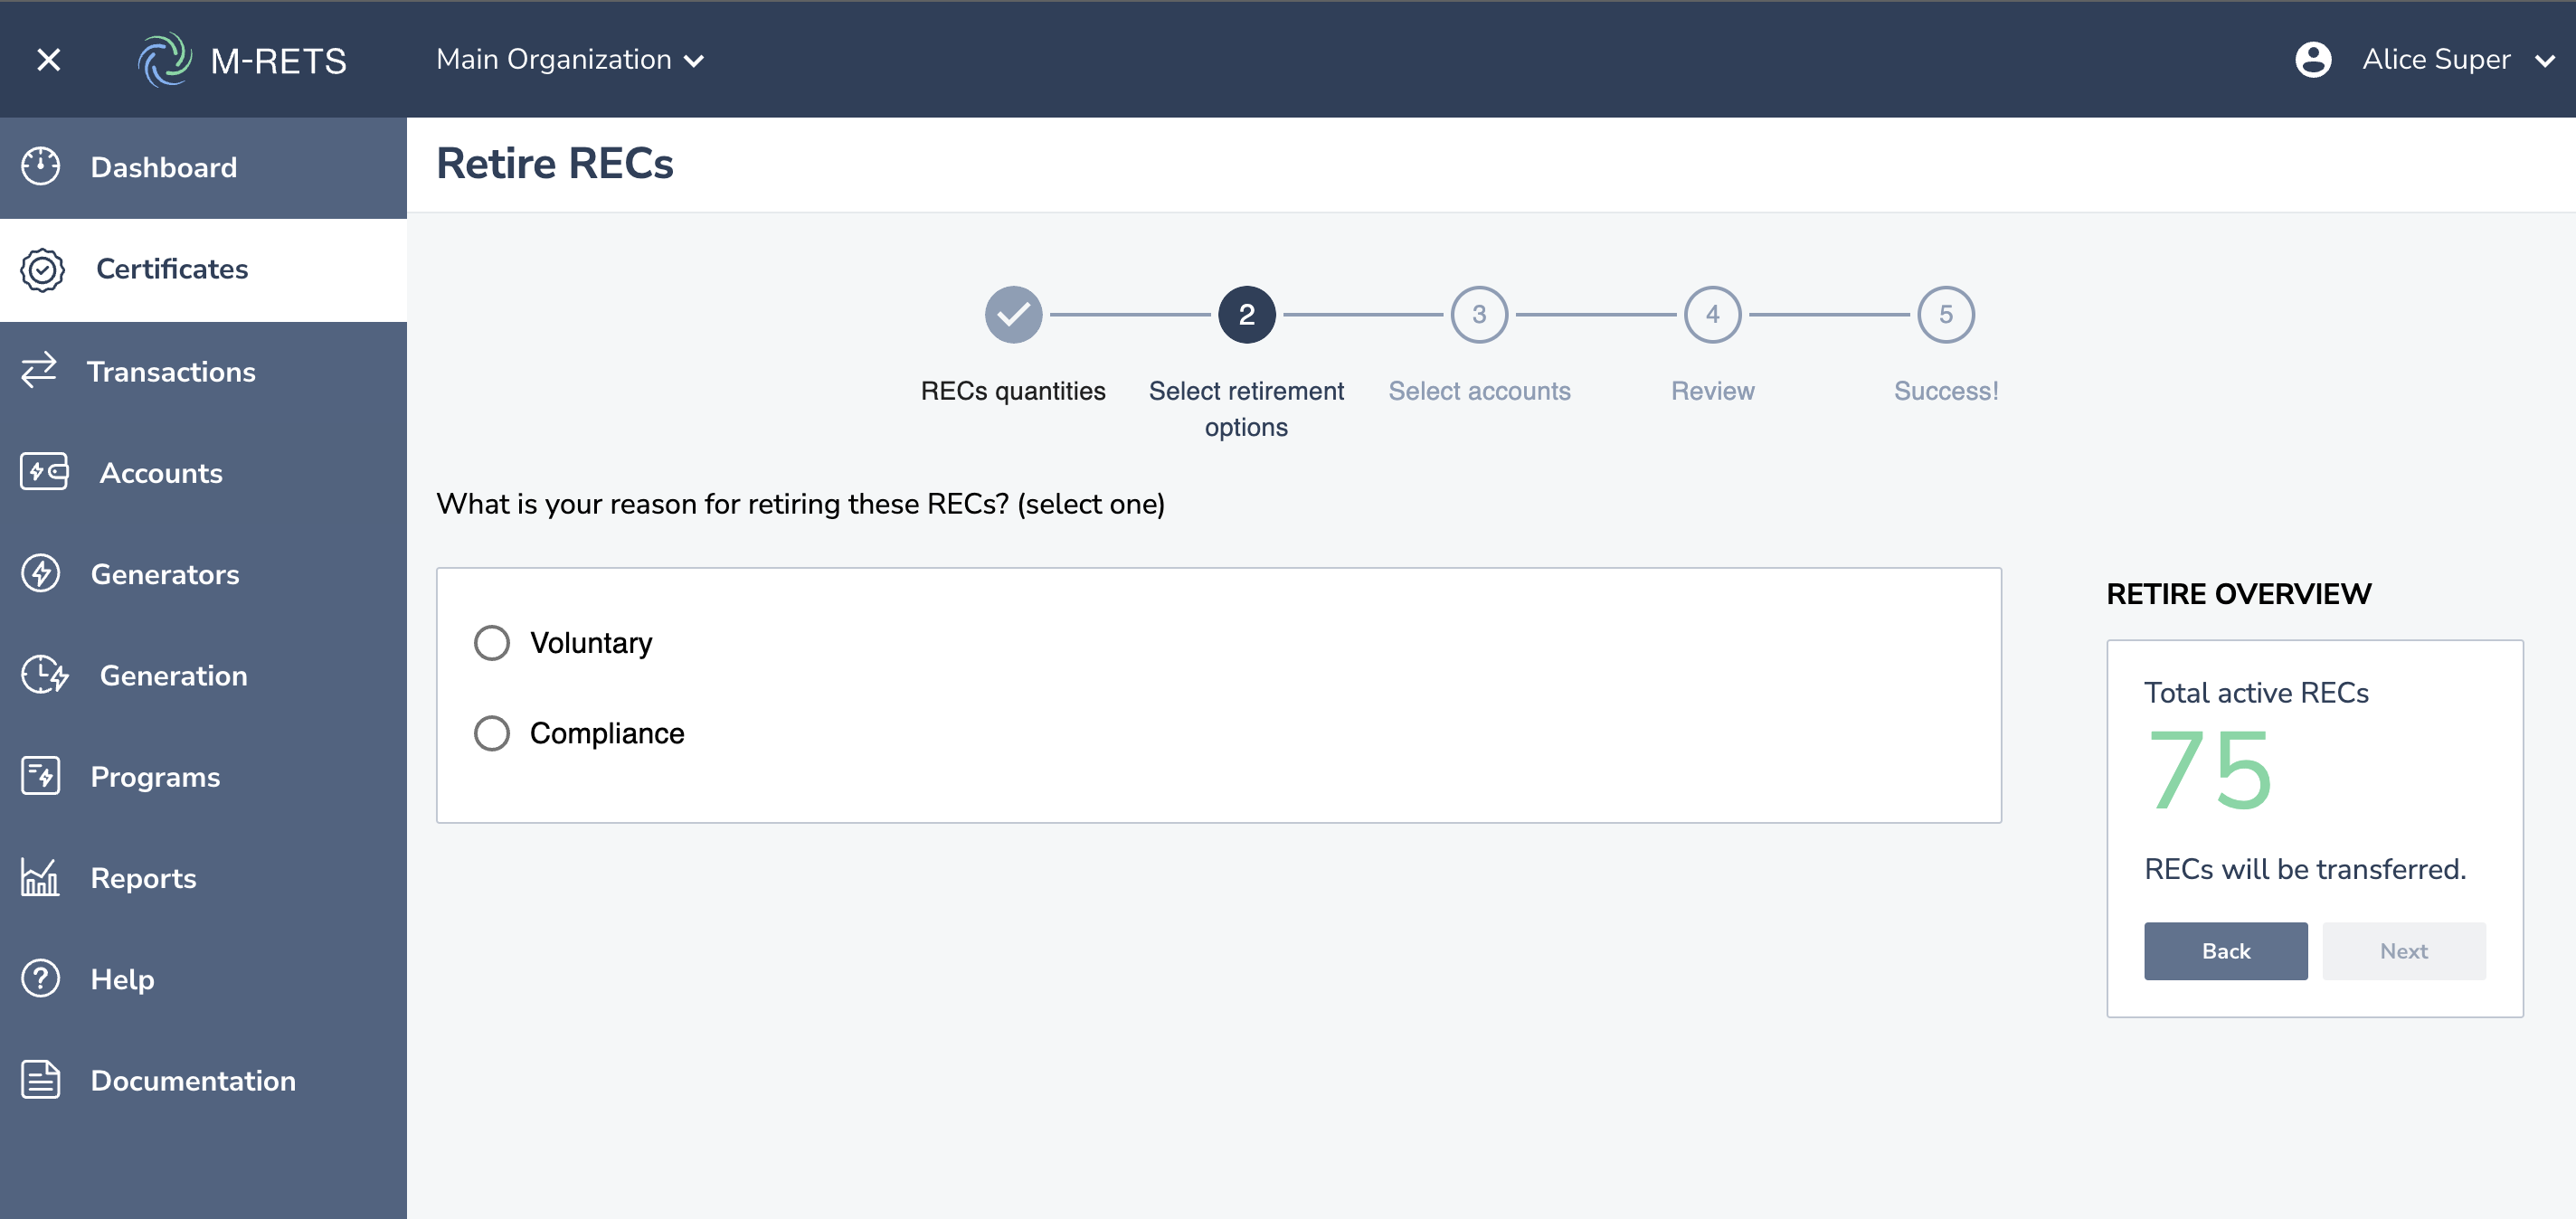The width and height of the screenshot is (2576, 1219).
Task: Click the Documentation page icon
Action: pyautogui.click(x=41, y=1080)
